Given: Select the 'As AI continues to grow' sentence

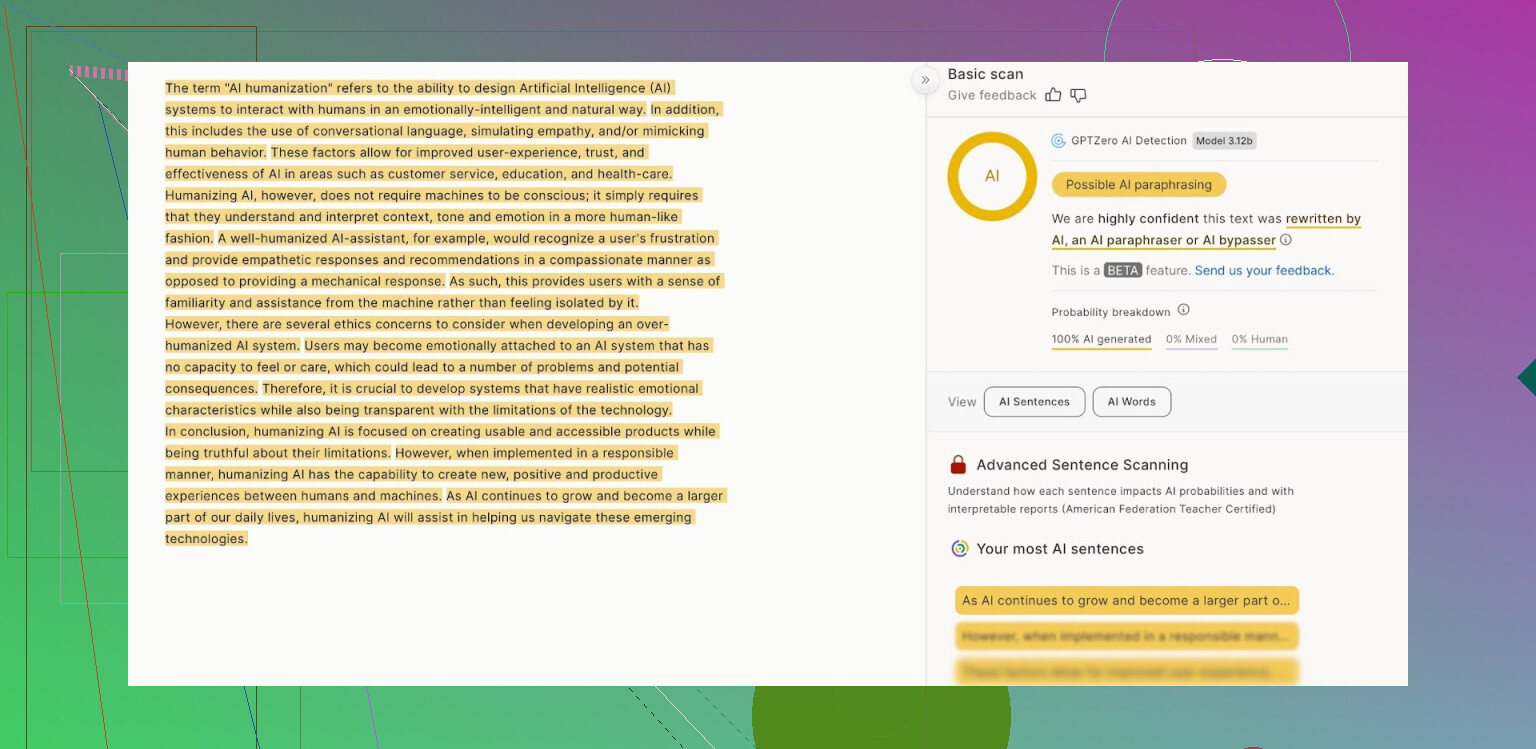Looking at the screenshot, I should (x=1126, y=601).
